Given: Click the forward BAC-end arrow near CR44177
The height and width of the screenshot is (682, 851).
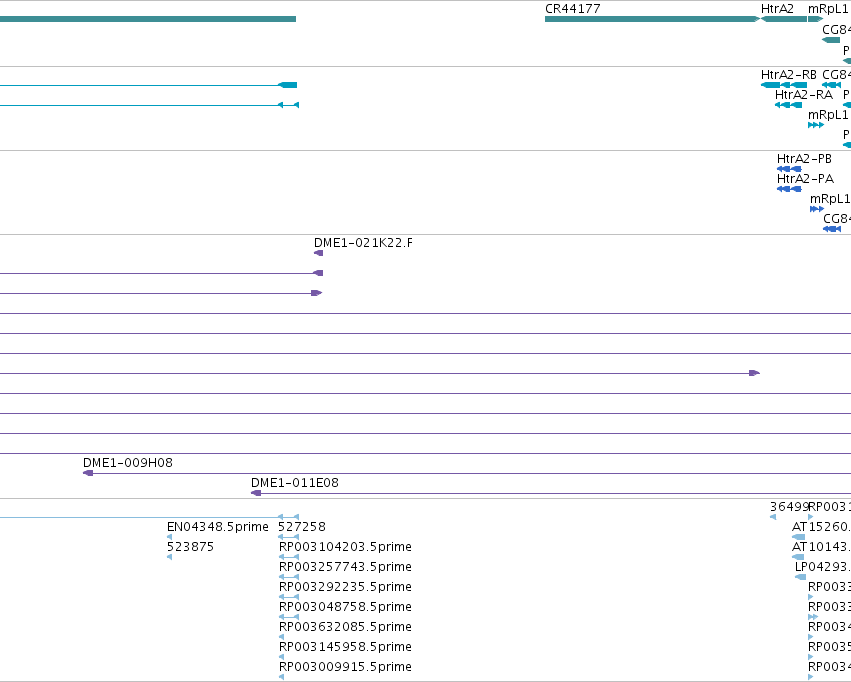Looking at the screenshot, I should 754,373.
